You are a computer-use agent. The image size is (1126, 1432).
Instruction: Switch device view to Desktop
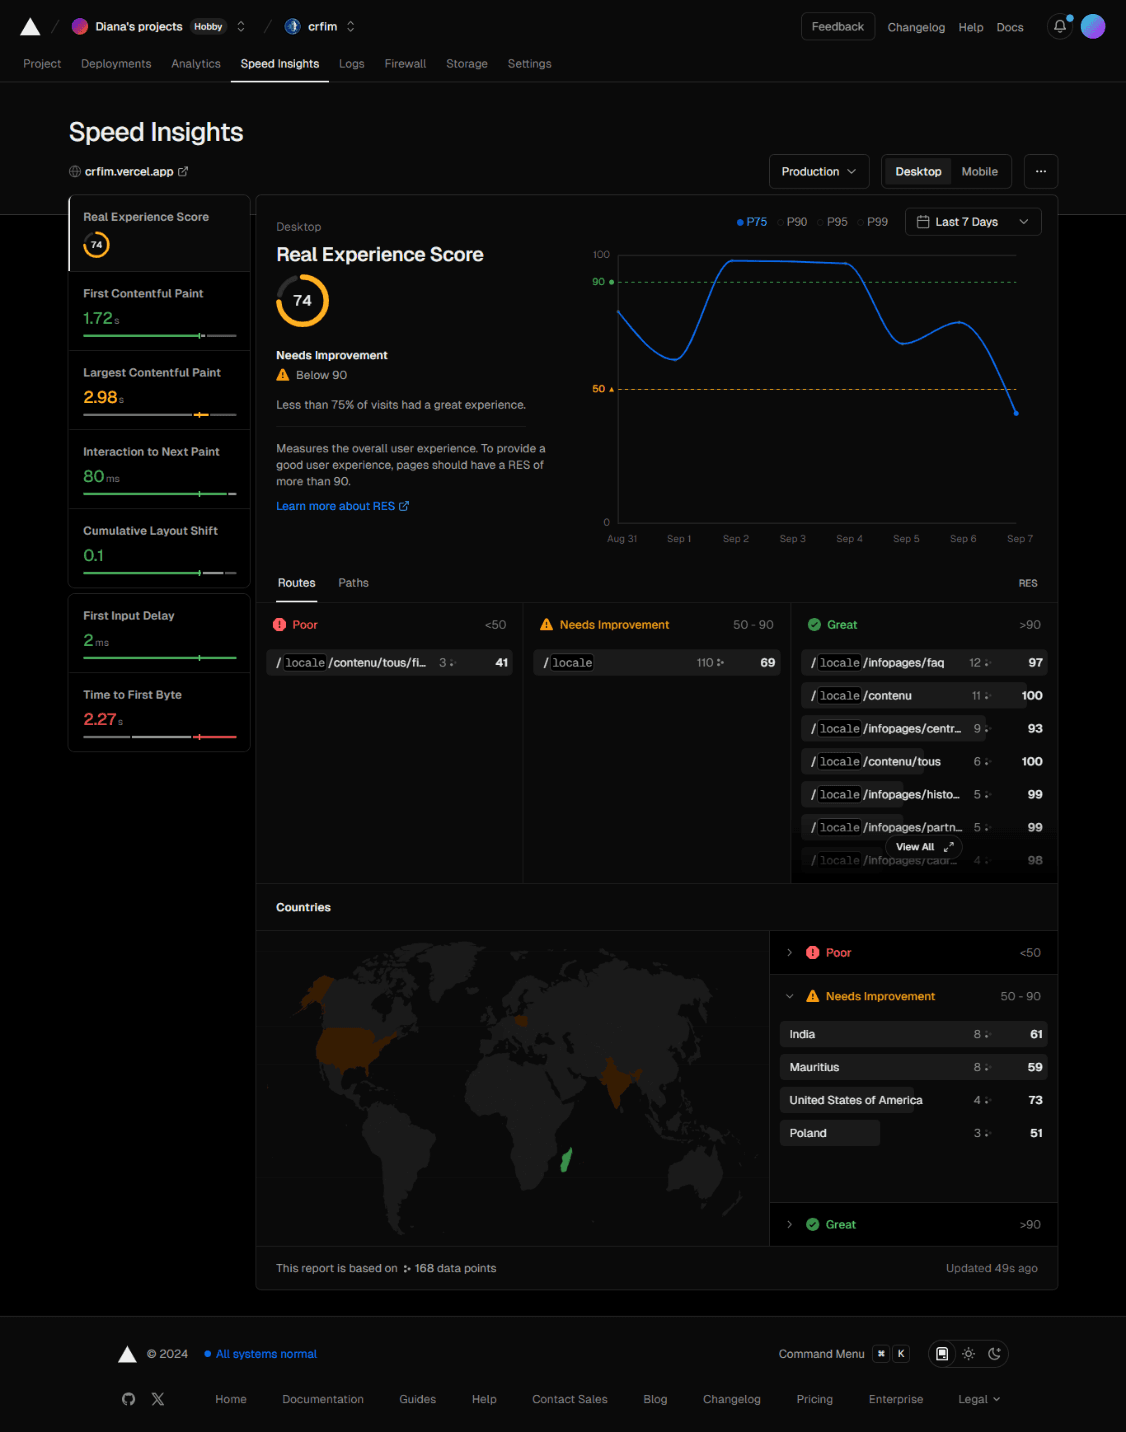coord(918,172)
